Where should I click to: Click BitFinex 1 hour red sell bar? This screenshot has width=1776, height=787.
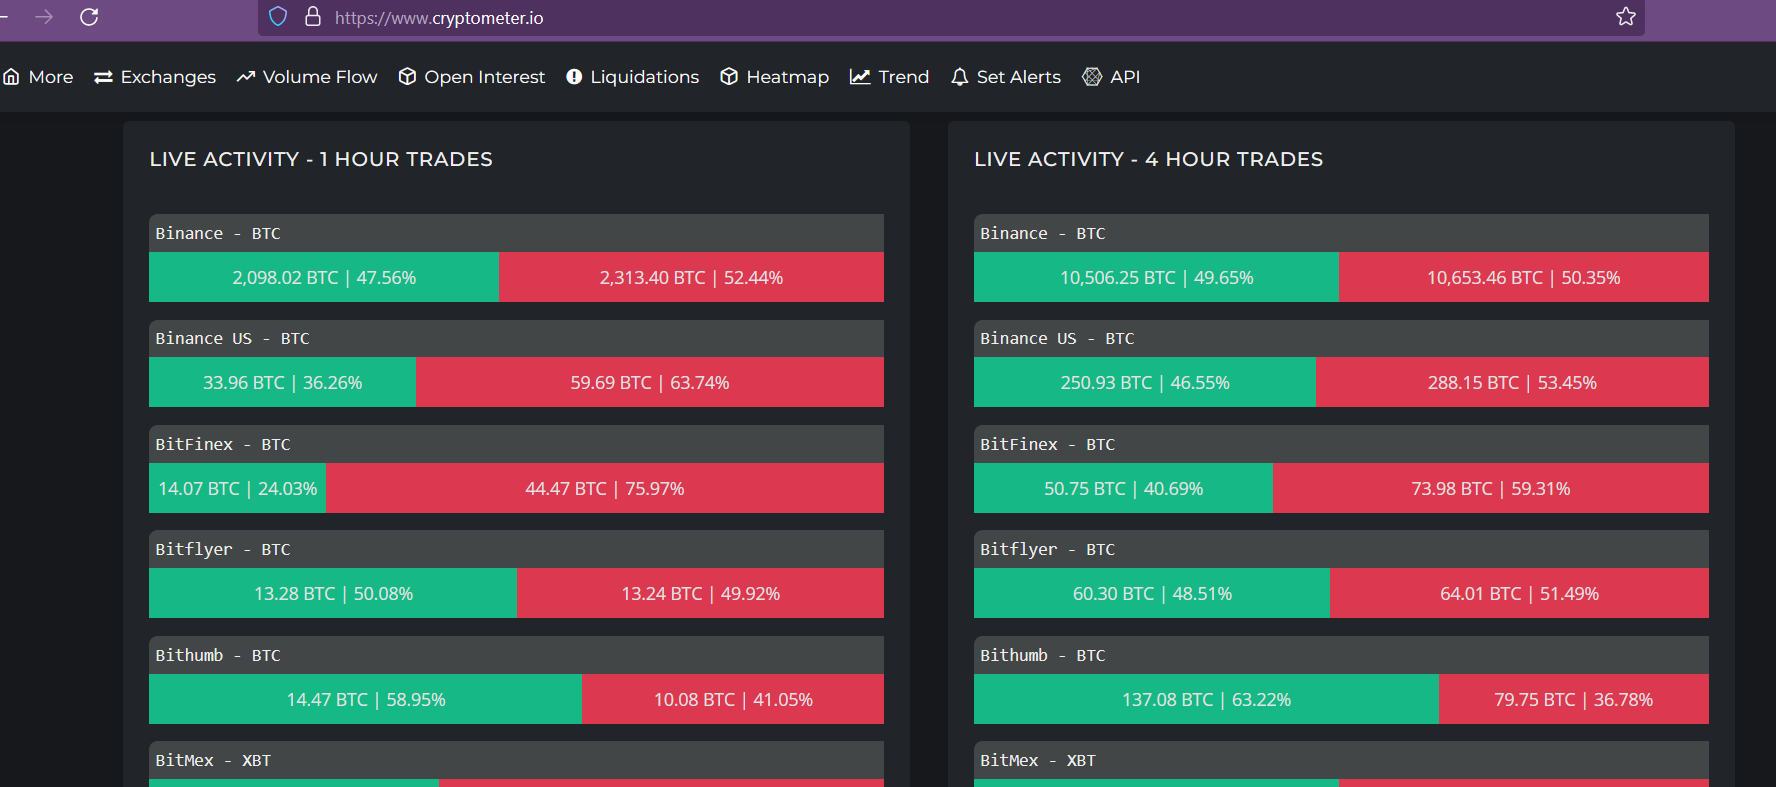pyautogui.click(x=604, y=489)
